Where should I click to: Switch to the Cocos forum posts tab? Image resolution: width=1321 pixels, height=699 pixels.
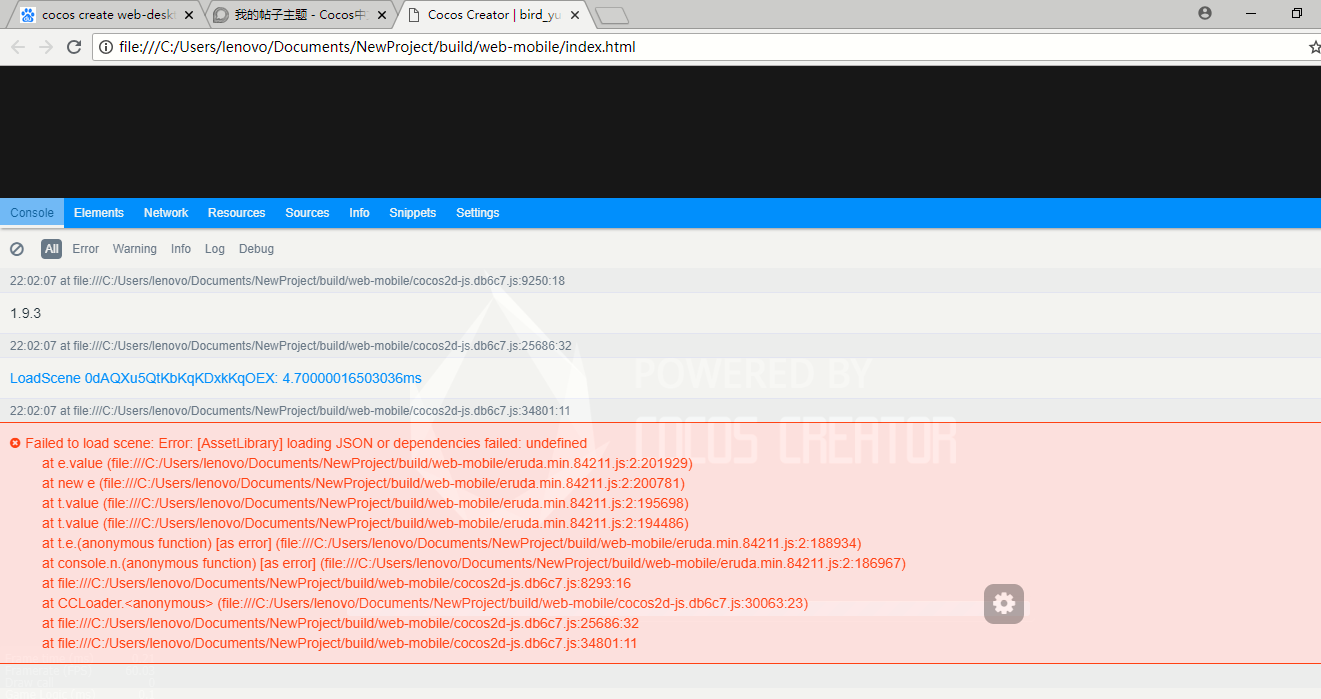click(300, 15)
